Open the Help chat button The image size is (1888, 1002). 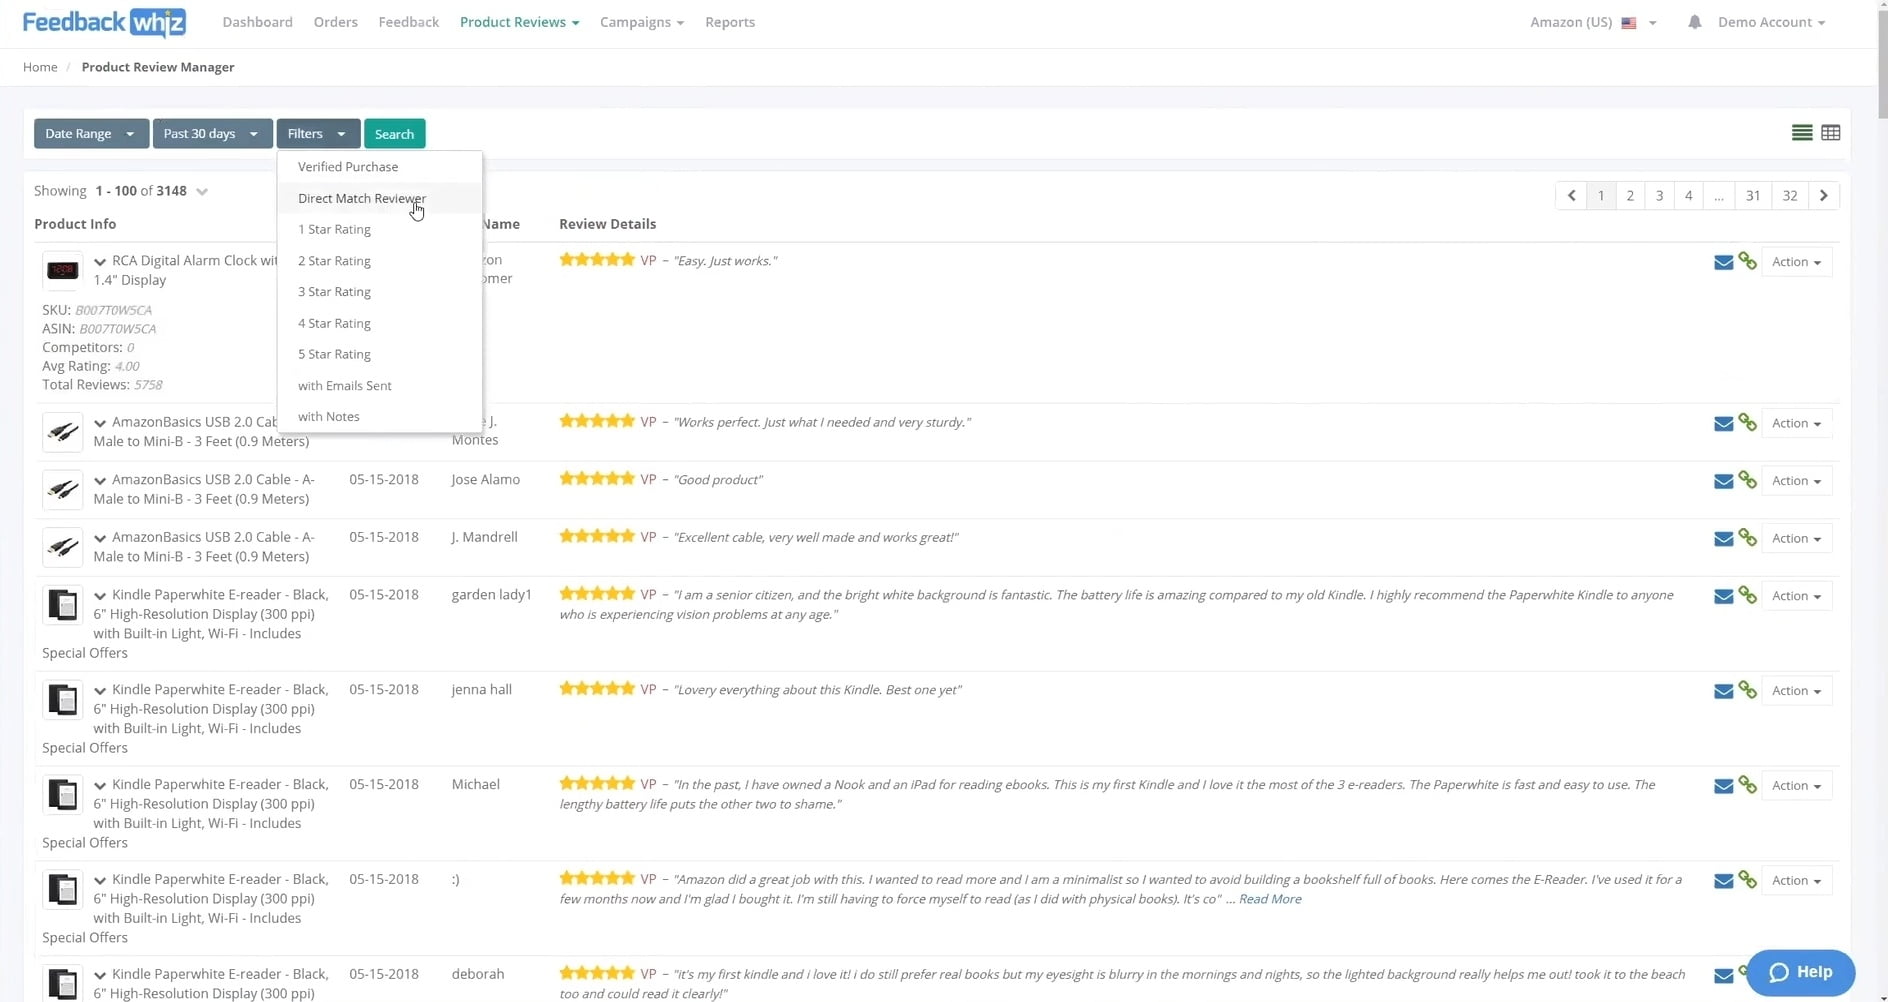point(1801,972)
